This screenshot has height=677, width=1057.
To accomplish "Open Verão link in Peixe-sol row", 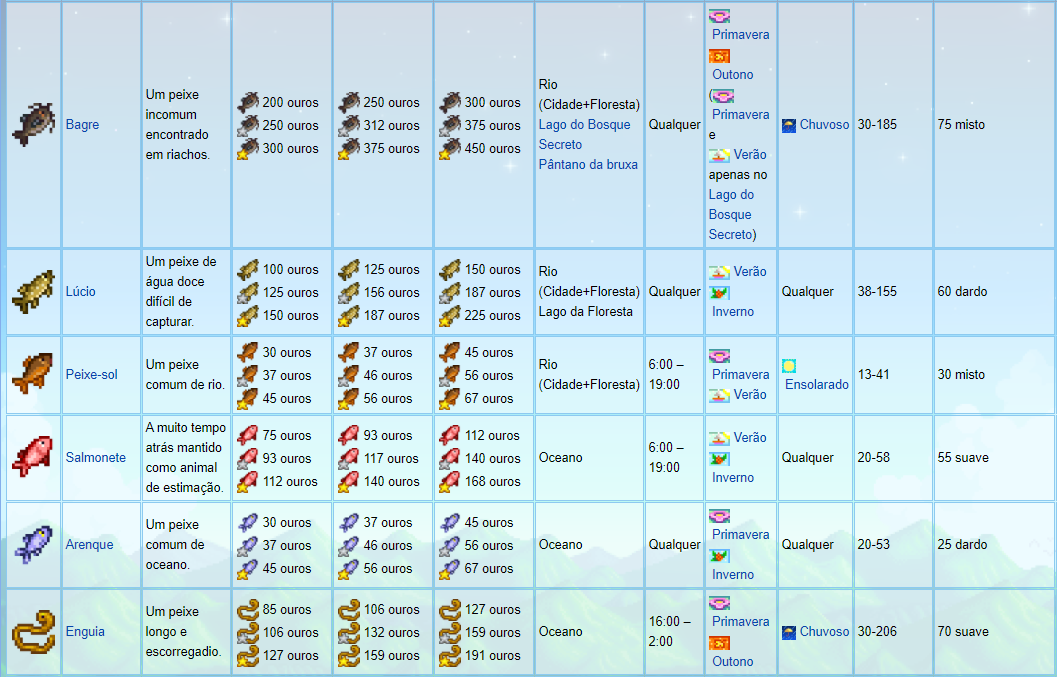I will coord(750,394).
